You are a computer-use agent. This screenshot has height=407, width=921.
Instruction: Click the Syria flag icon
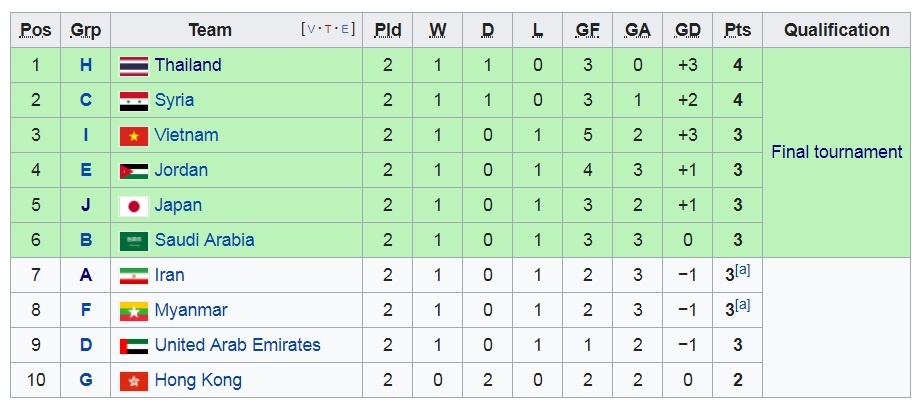coord(134,101)
